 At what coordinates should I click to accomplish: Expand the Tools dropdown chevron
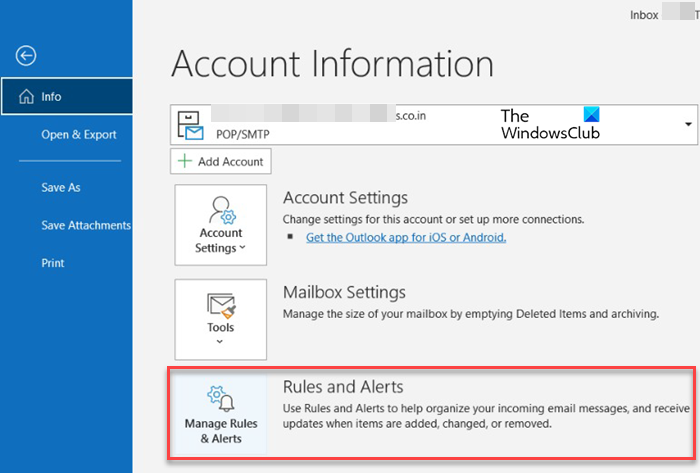(220, 342)
